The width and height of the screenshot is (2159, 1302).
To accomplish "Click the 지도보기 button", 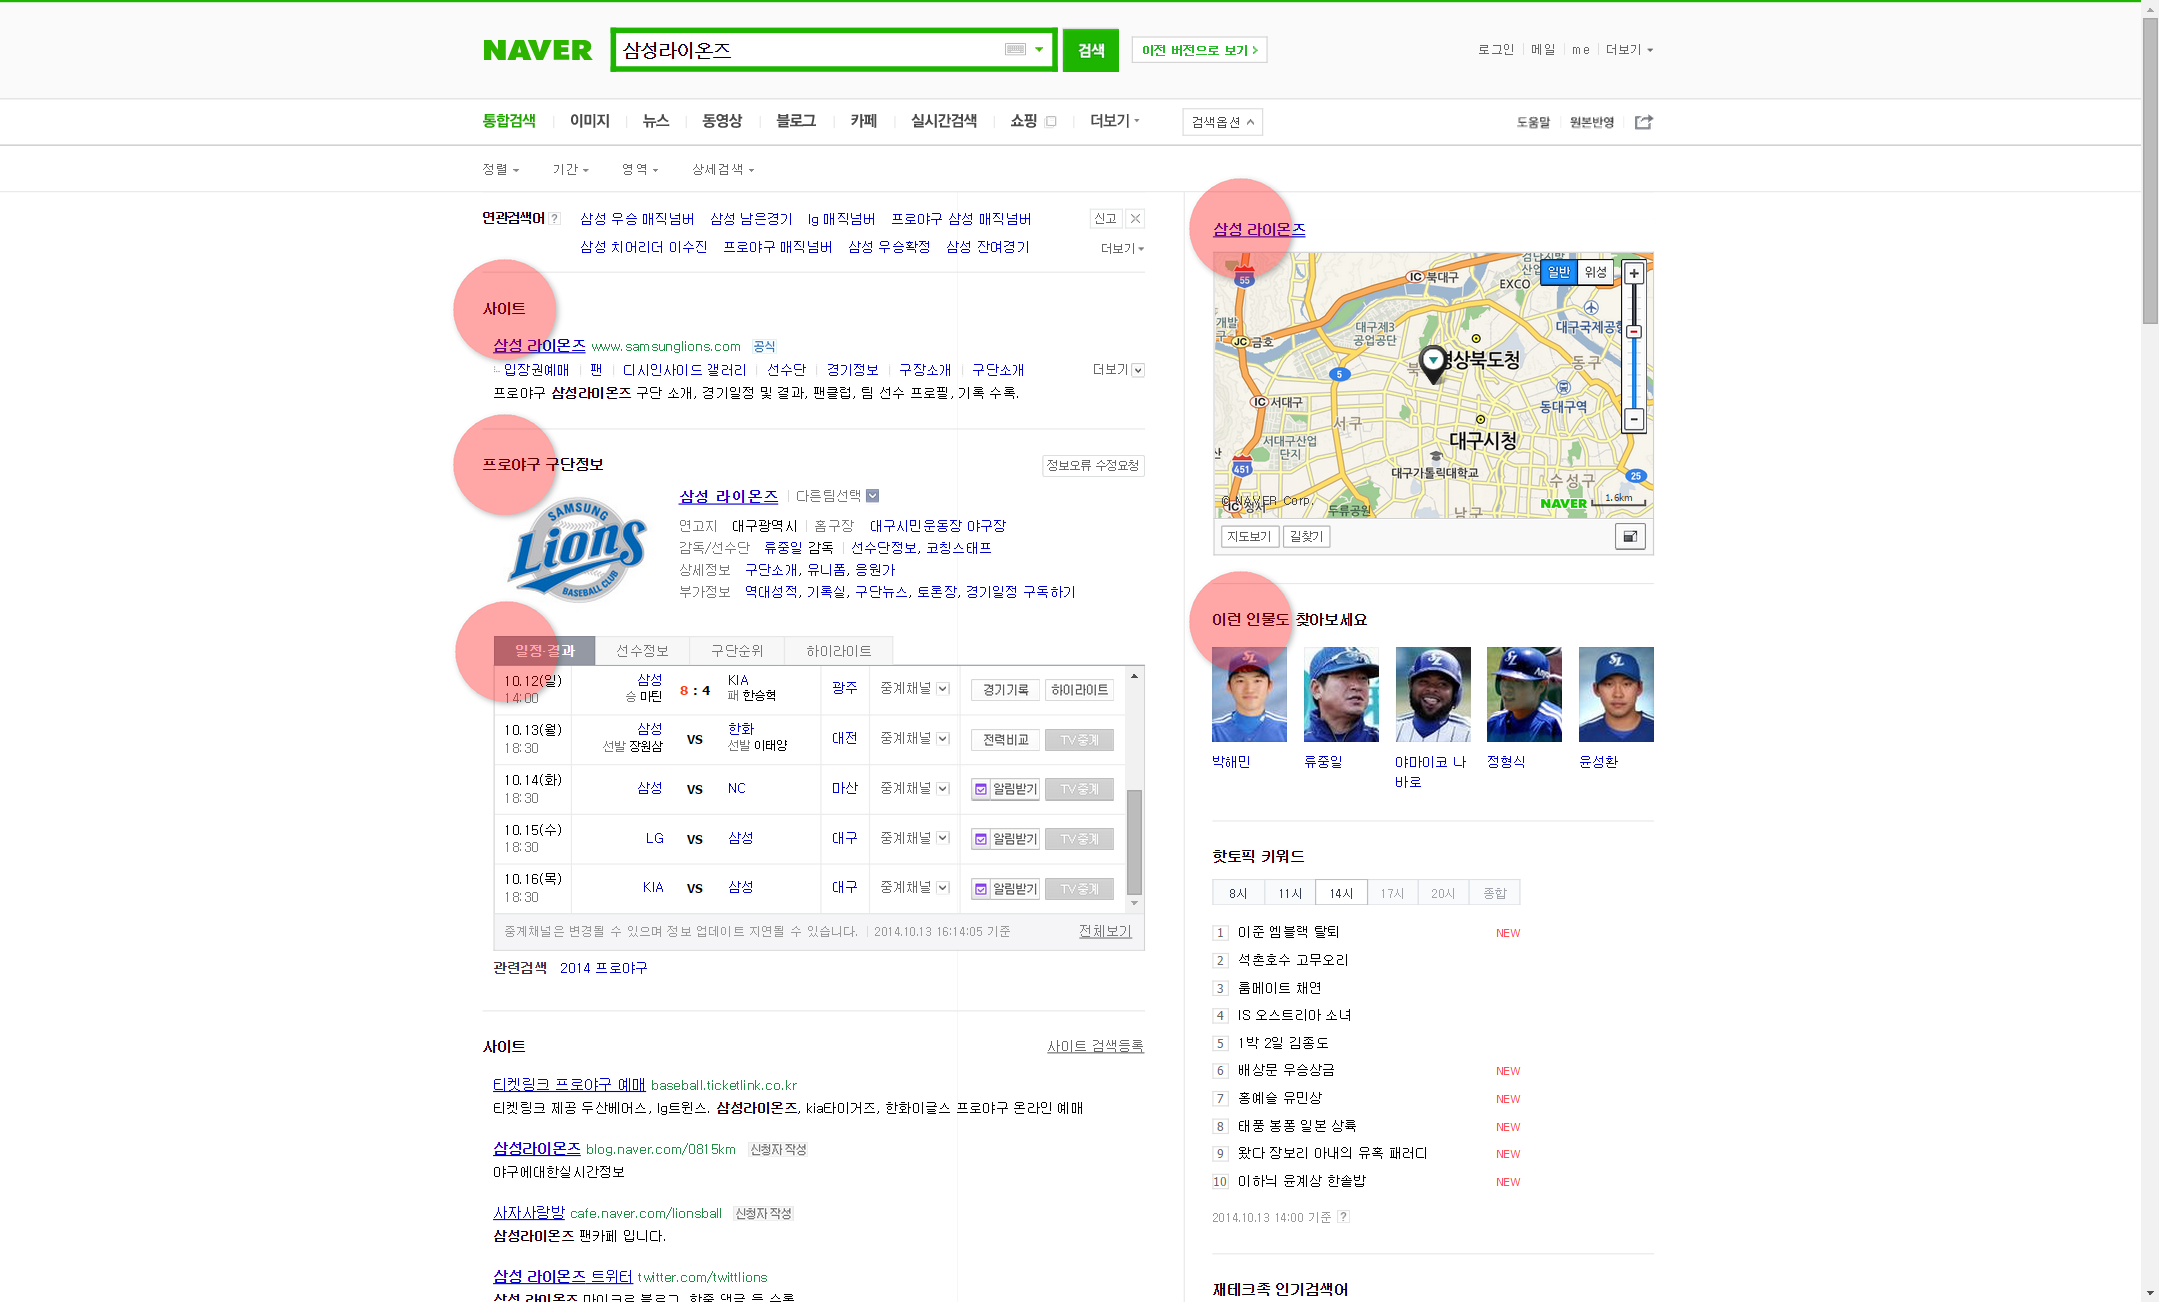I will [1248, 537].
